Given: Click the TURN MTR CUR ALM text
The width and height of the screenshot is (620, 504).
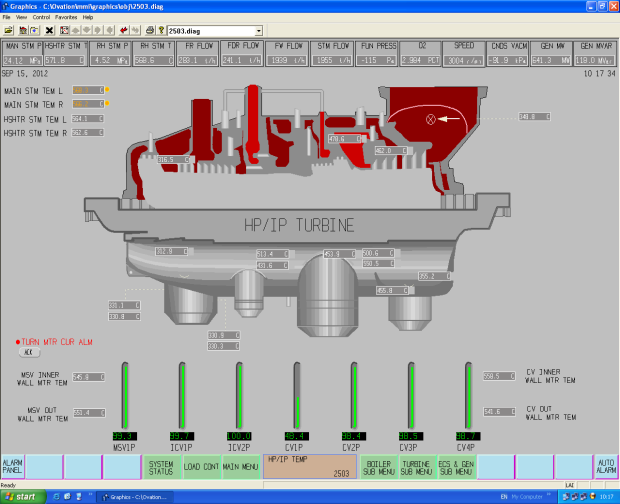Looking at the screenshot, I should (x=57, y=342).
